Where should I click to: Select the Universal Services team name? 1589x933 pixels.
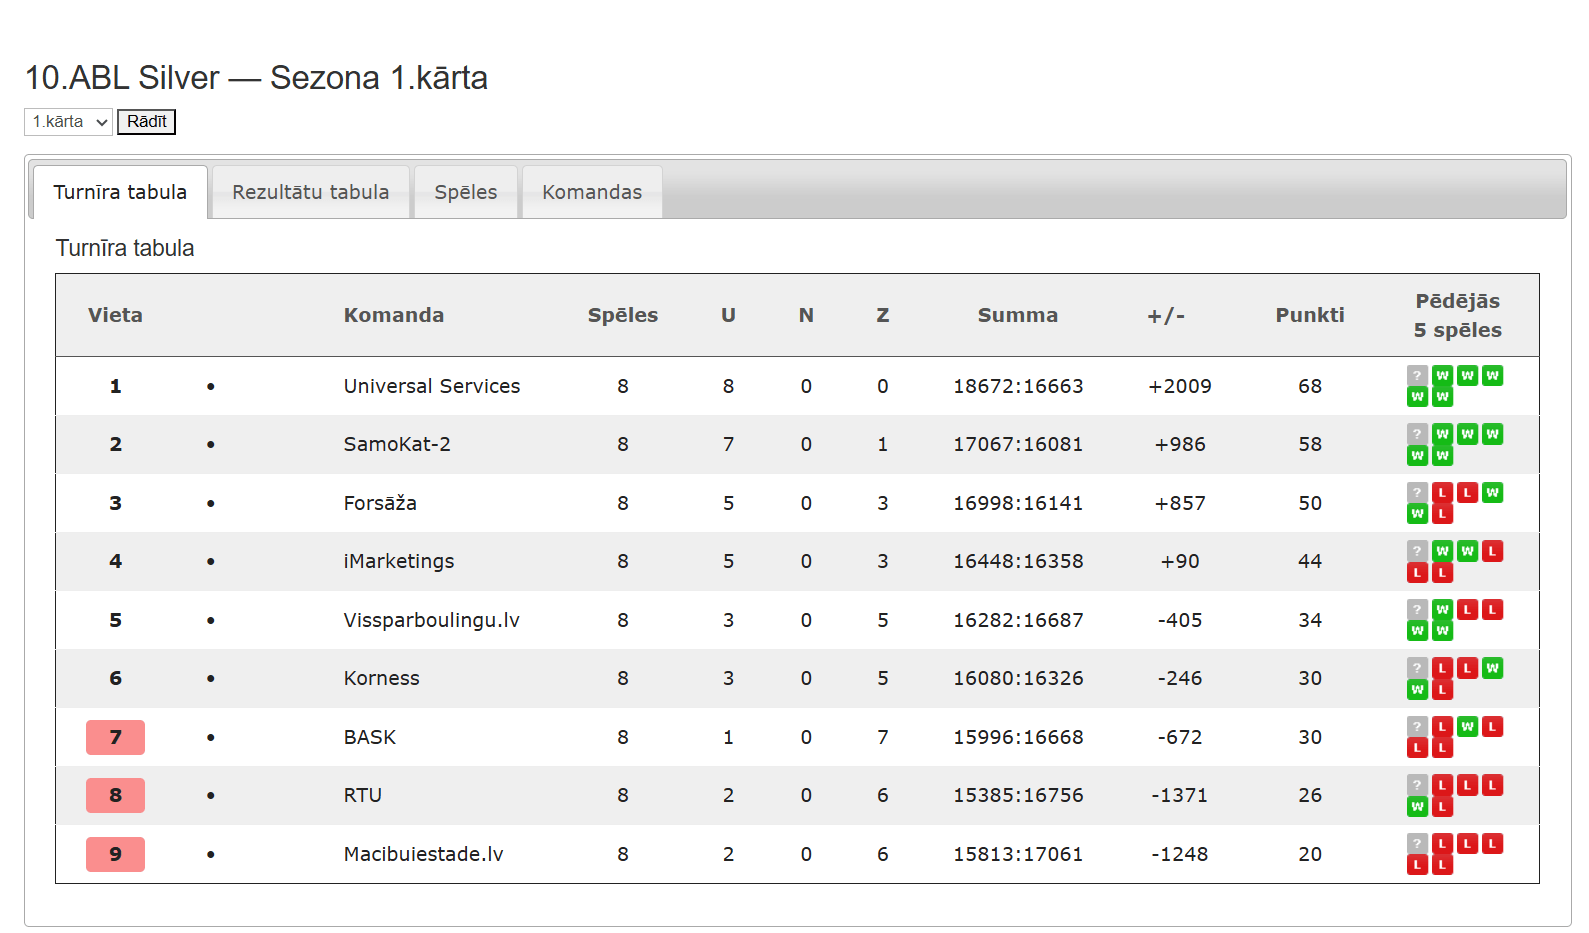click(x=432, y=386)
